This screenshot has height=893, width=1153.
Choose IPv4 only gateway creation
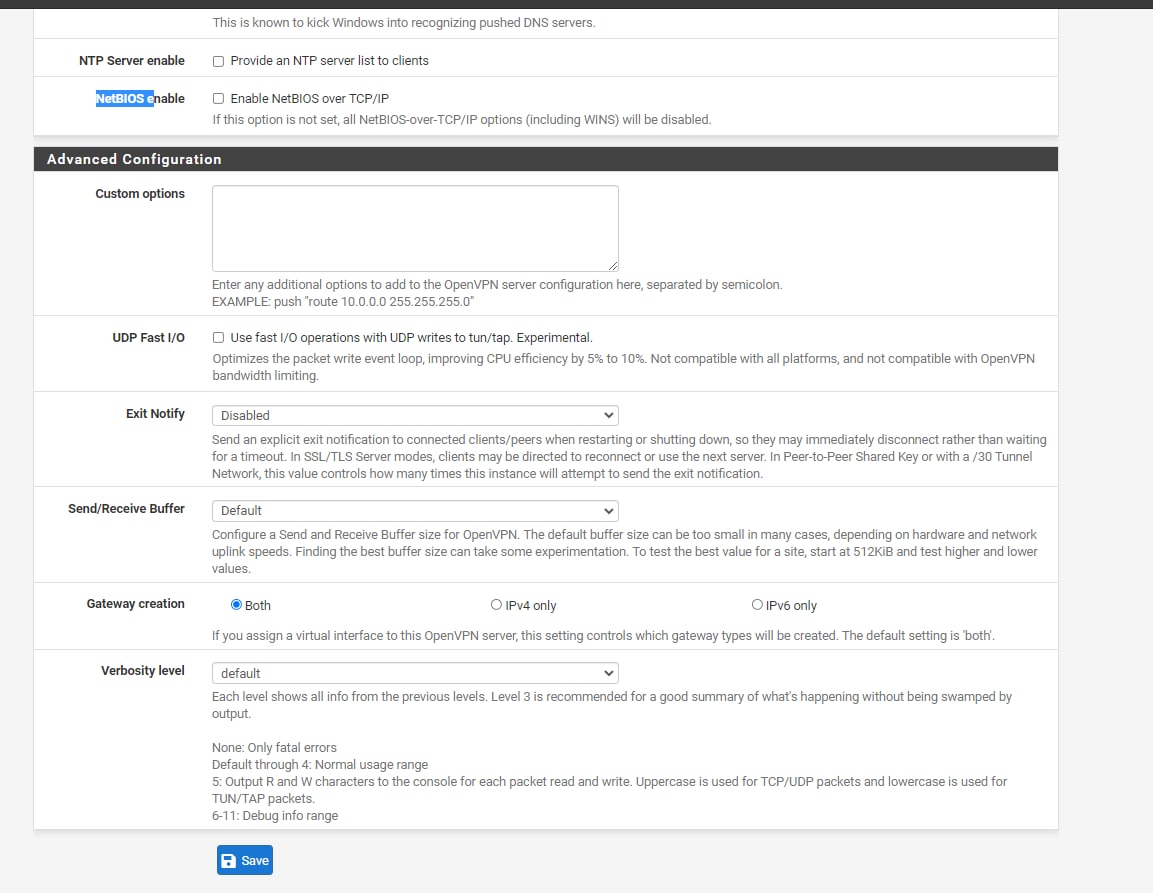(x=496, y=605)
